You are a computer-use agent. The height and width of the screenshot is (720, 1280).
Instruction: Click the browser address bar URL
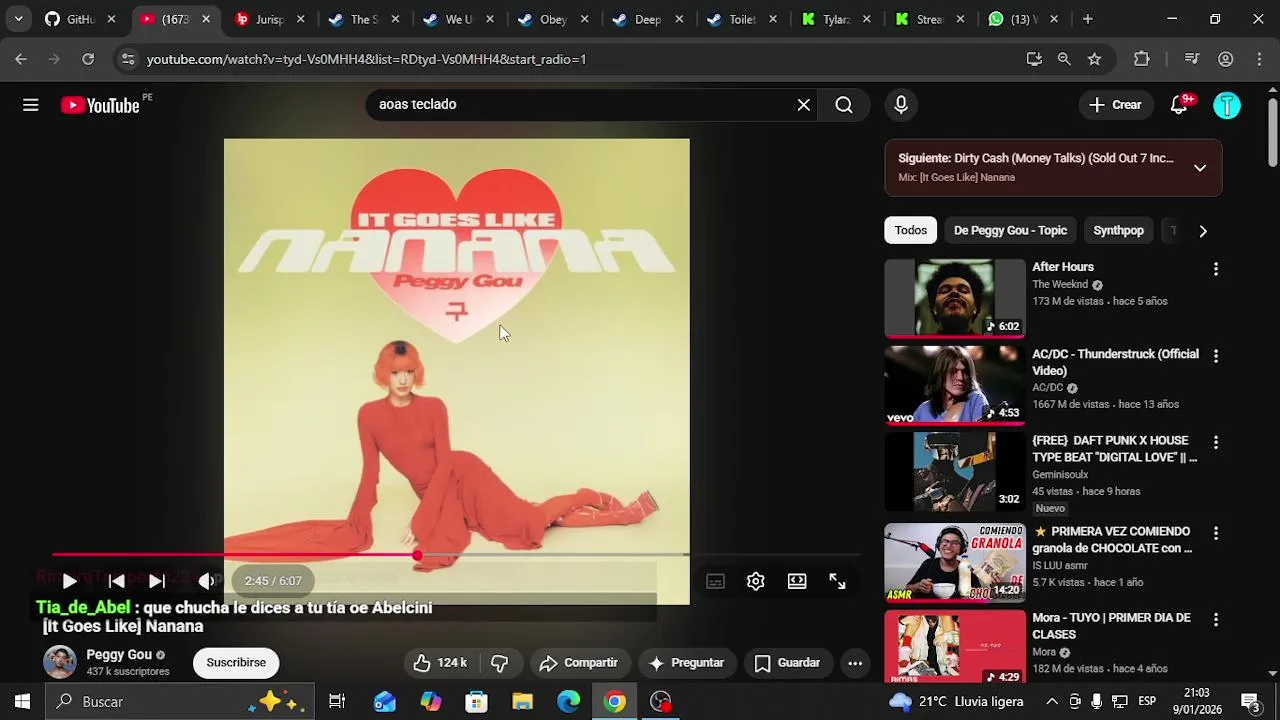[x=366, y=59]
